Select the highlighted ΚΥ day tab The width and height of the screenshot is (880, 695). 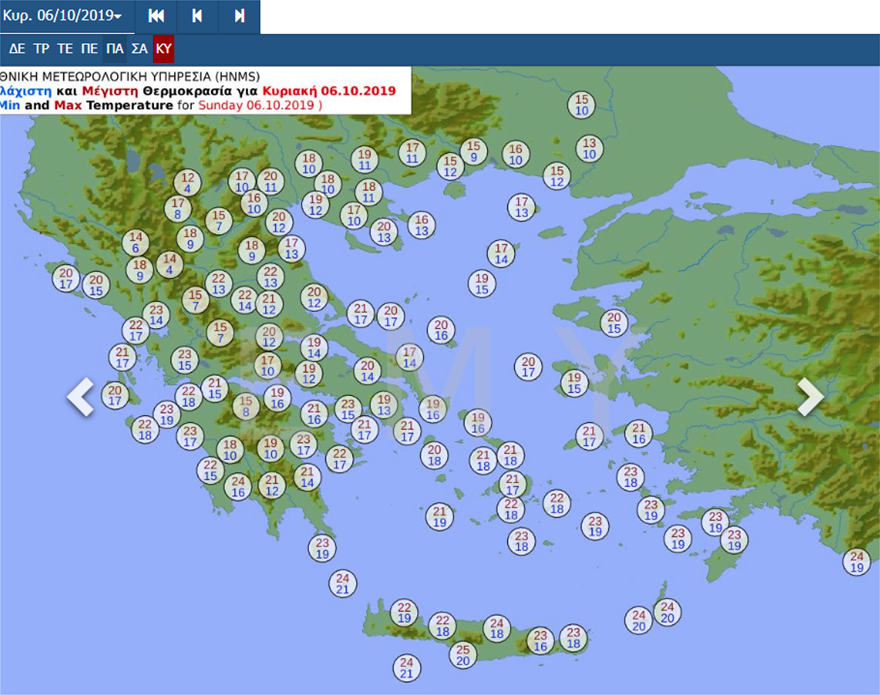pyautogui.click(x=164, y=48)
